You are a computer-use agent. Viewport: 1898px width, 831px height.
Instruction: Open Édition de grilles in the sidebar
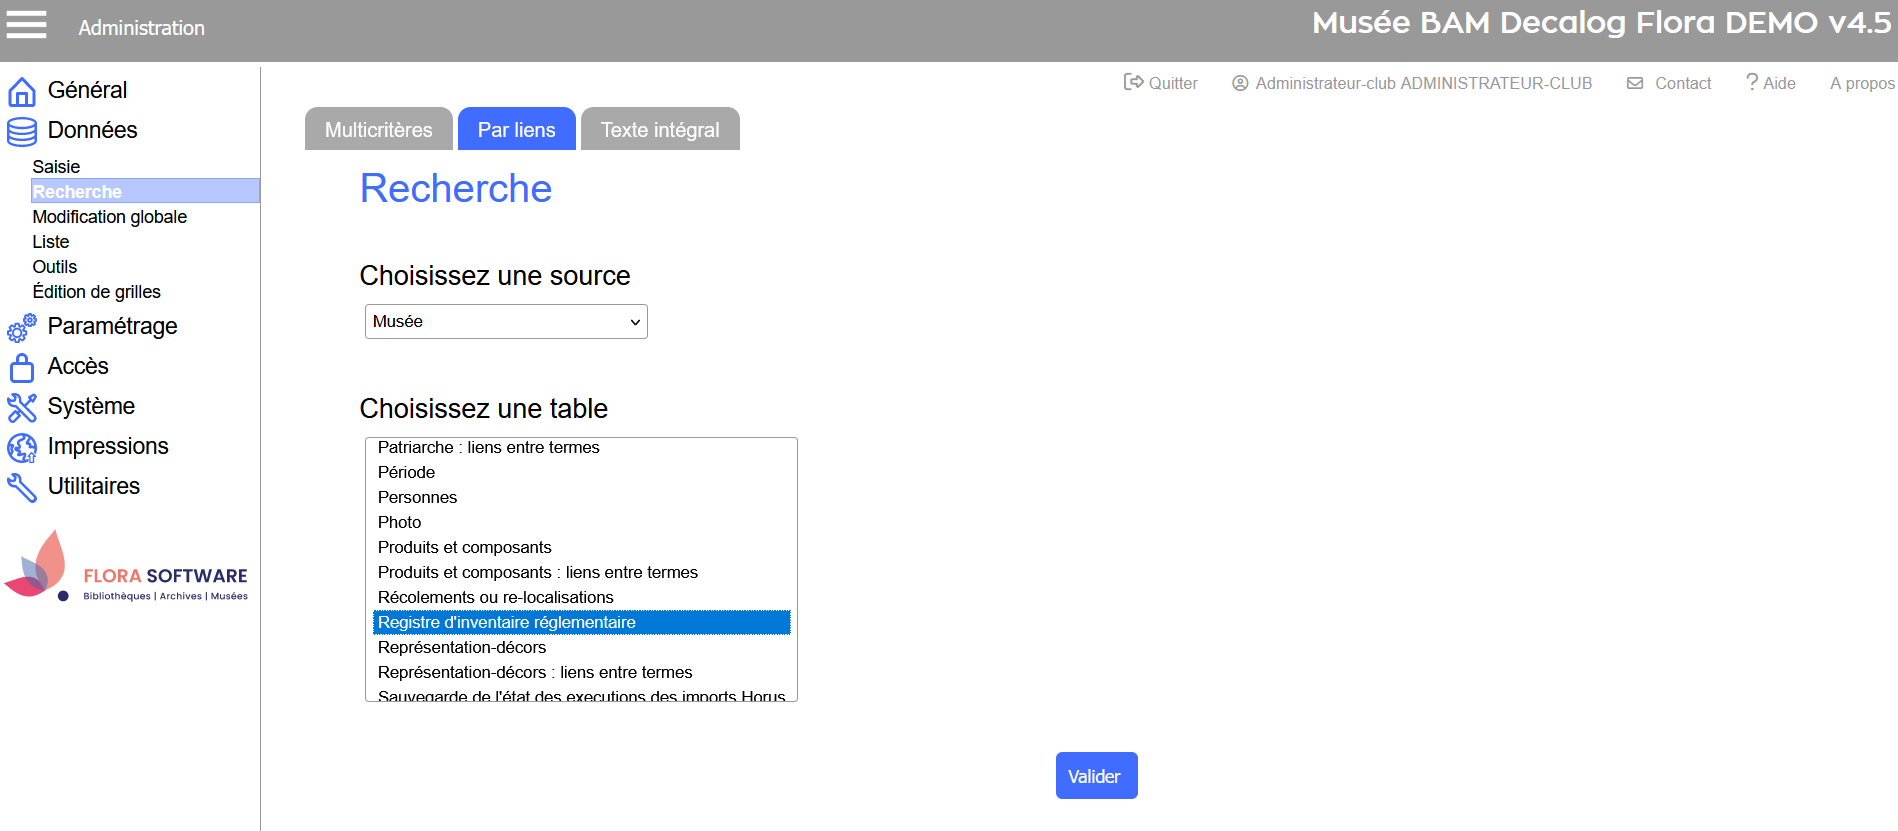point(96,292)
